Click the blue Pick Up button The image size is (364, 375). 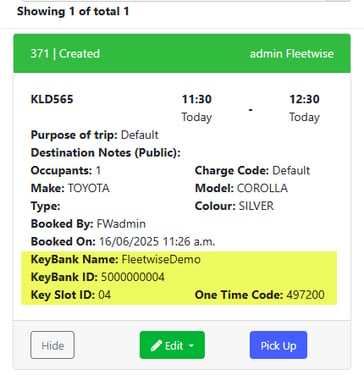[278, 345]
